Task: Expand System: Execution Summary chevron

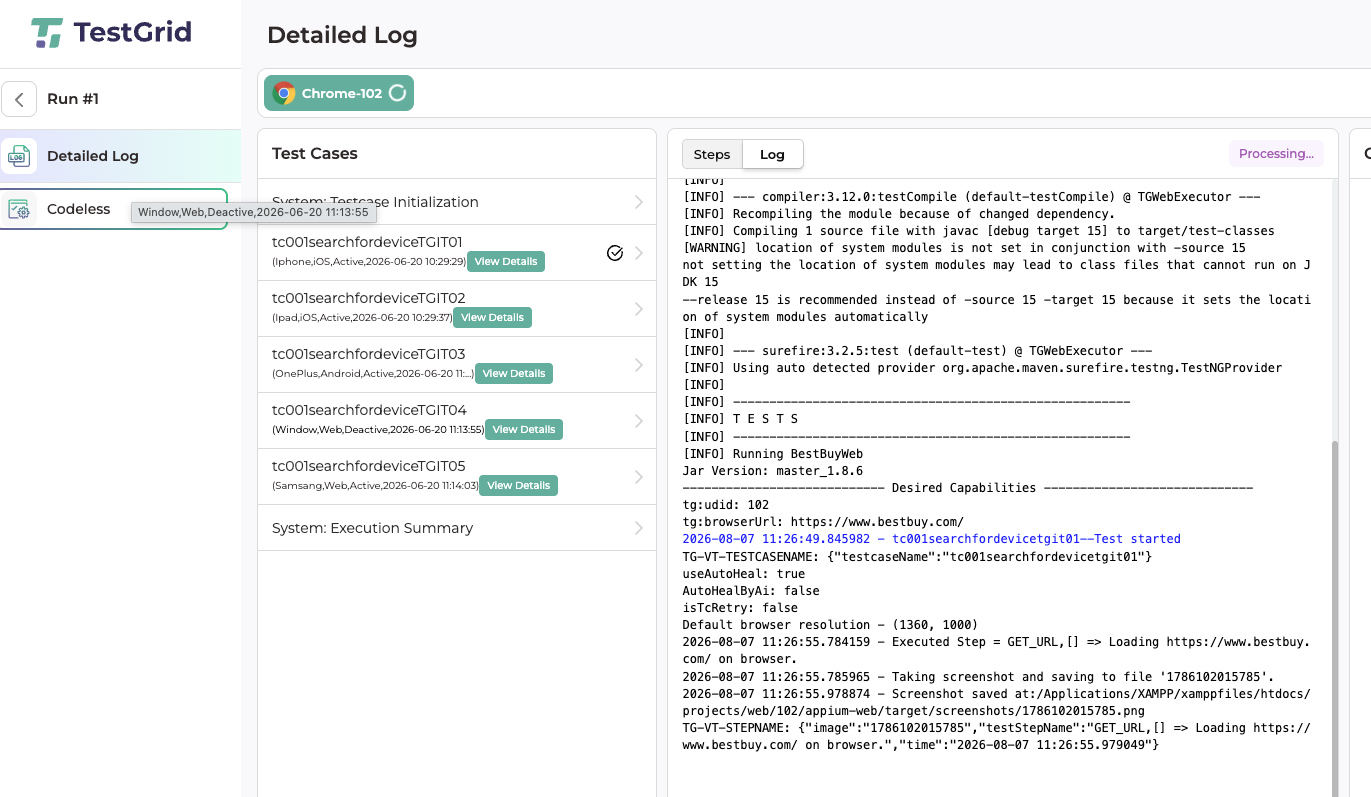Action: click(639, 528)
